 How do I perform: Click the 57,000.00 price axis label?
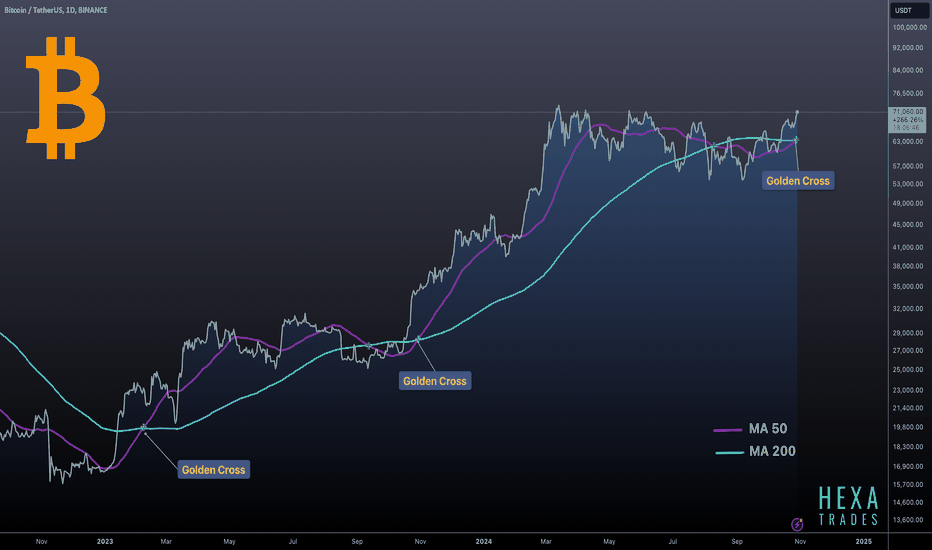(909, 166)
